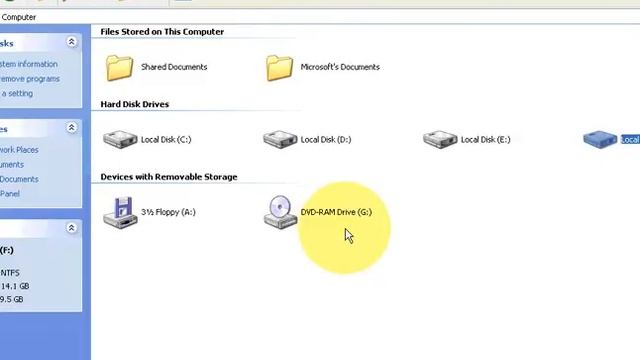Collapse the System Tasks panel chevron
Image resolution: width=640 pixels, height=360 pixels.
[71, 42]
